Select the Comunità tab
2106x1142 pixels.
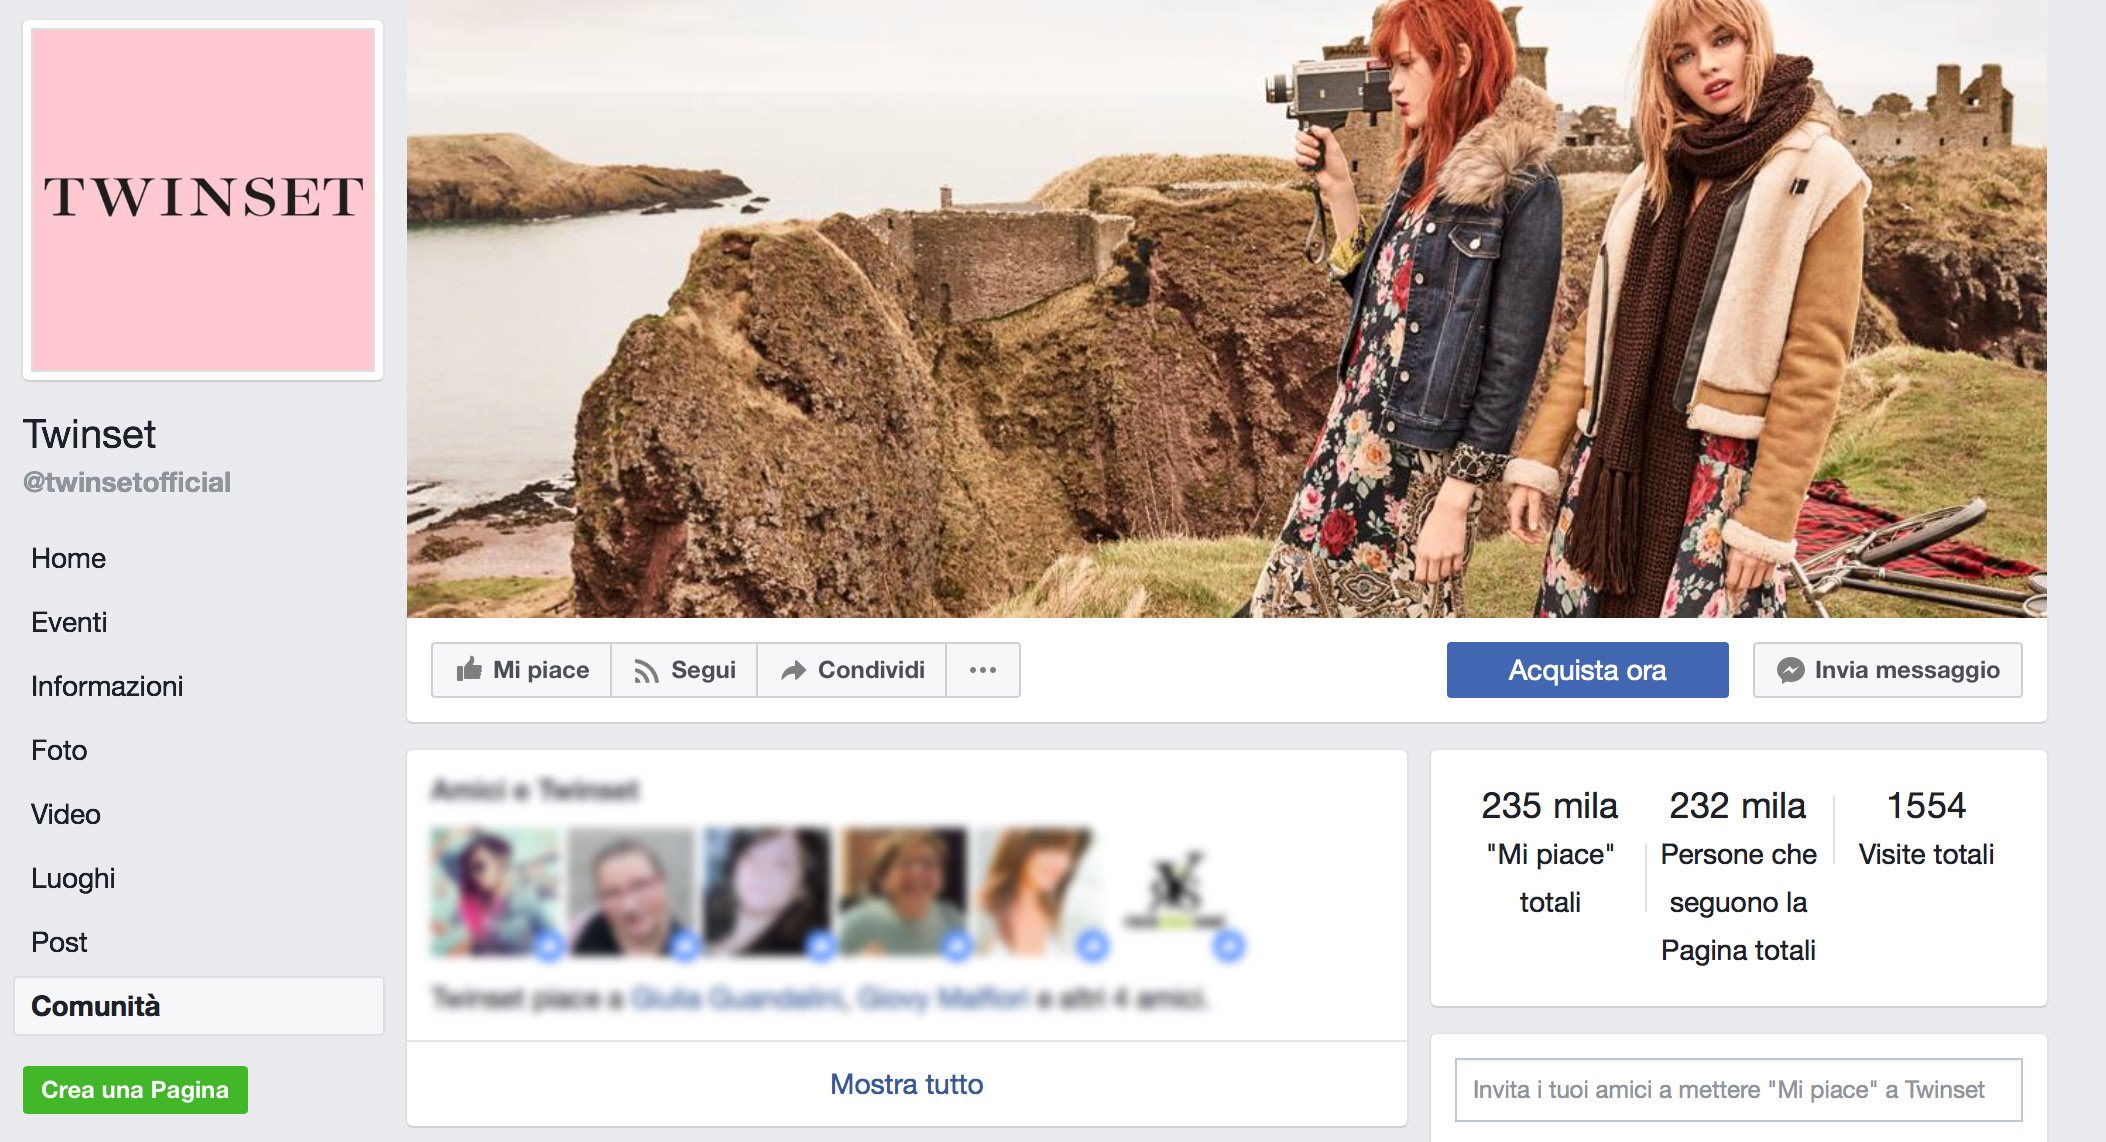[x=96, y=1006]
